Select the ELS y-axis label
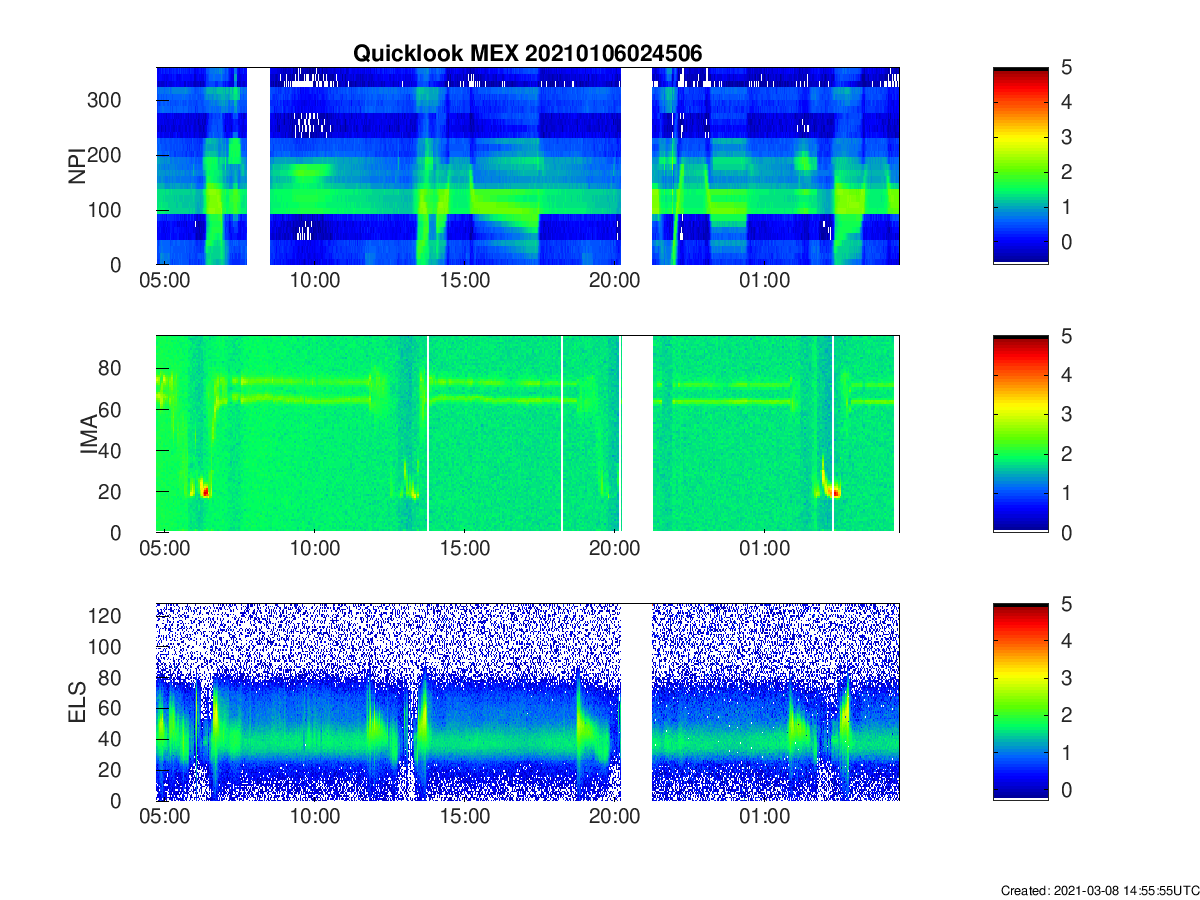 (76, 702)
